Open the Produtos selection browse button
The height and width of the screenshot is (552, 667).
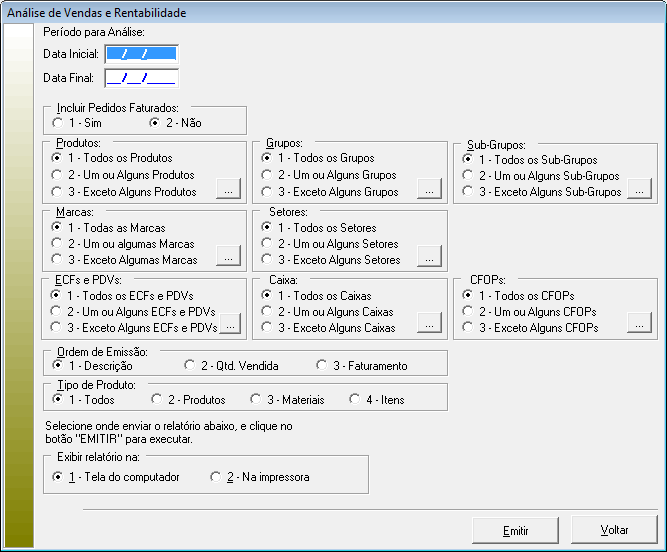pyautogui.click(x=229, y=190)
